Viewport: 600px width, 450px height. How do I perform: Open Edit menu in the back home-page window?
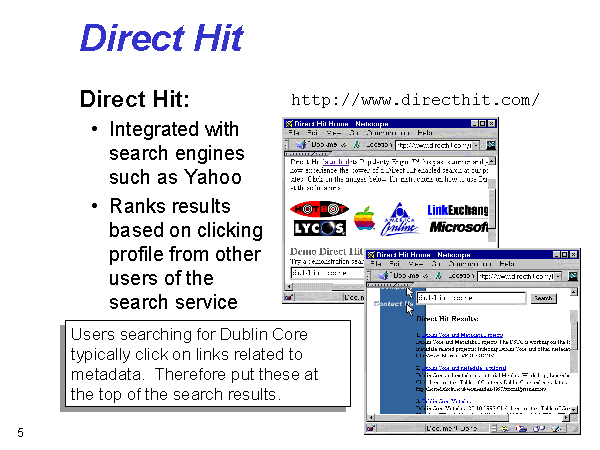click(313, 133)
